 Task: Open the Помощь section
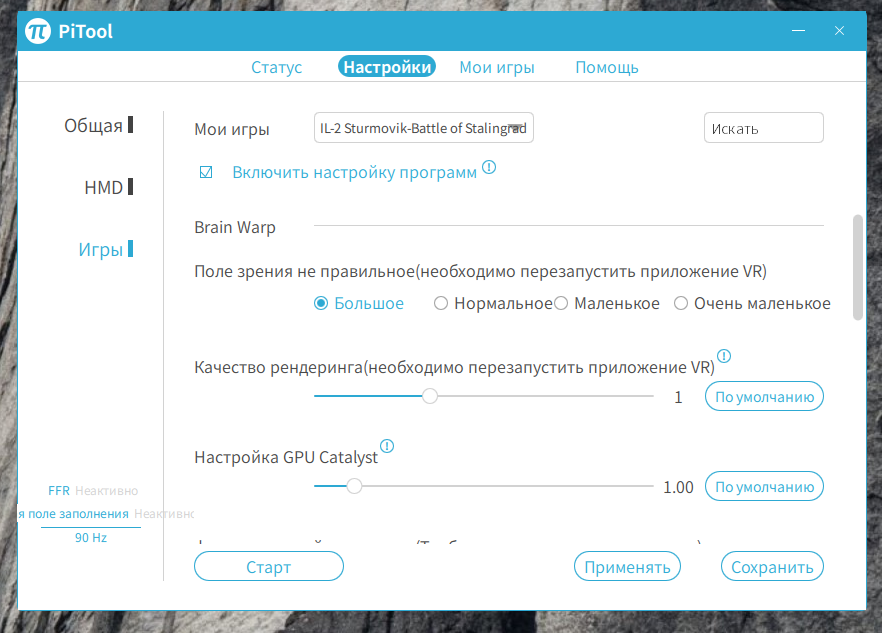(x=606, y=67)
